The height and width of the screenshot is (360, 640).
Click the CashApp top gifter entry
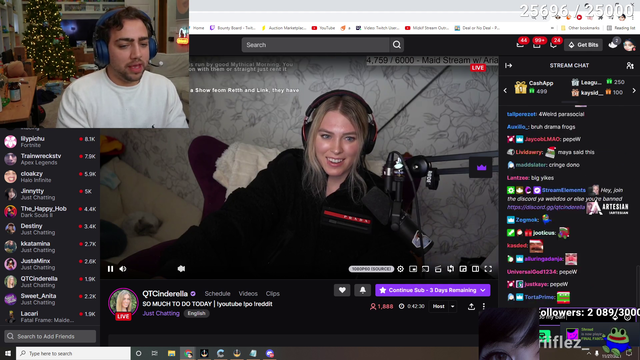[535, 87]
